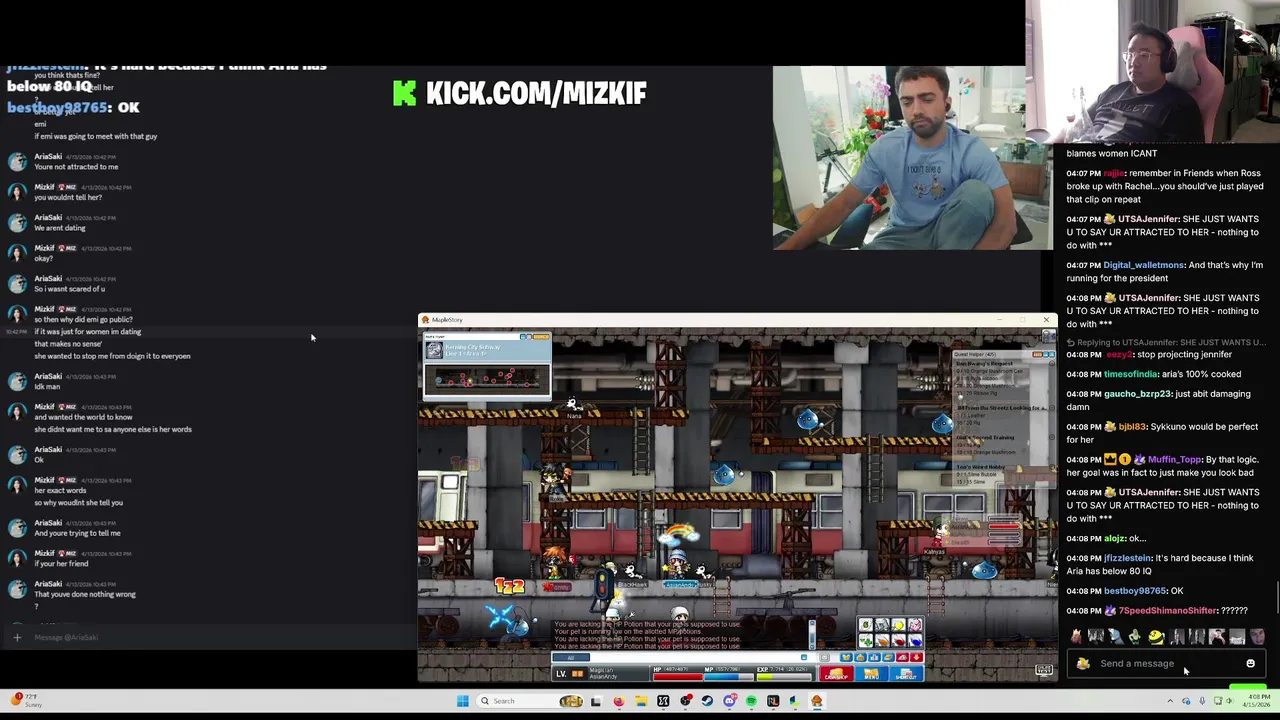Click username gaucho_bzrp23 in chat
This screenshot has height=720, width=1280.
pos(1137,394)
